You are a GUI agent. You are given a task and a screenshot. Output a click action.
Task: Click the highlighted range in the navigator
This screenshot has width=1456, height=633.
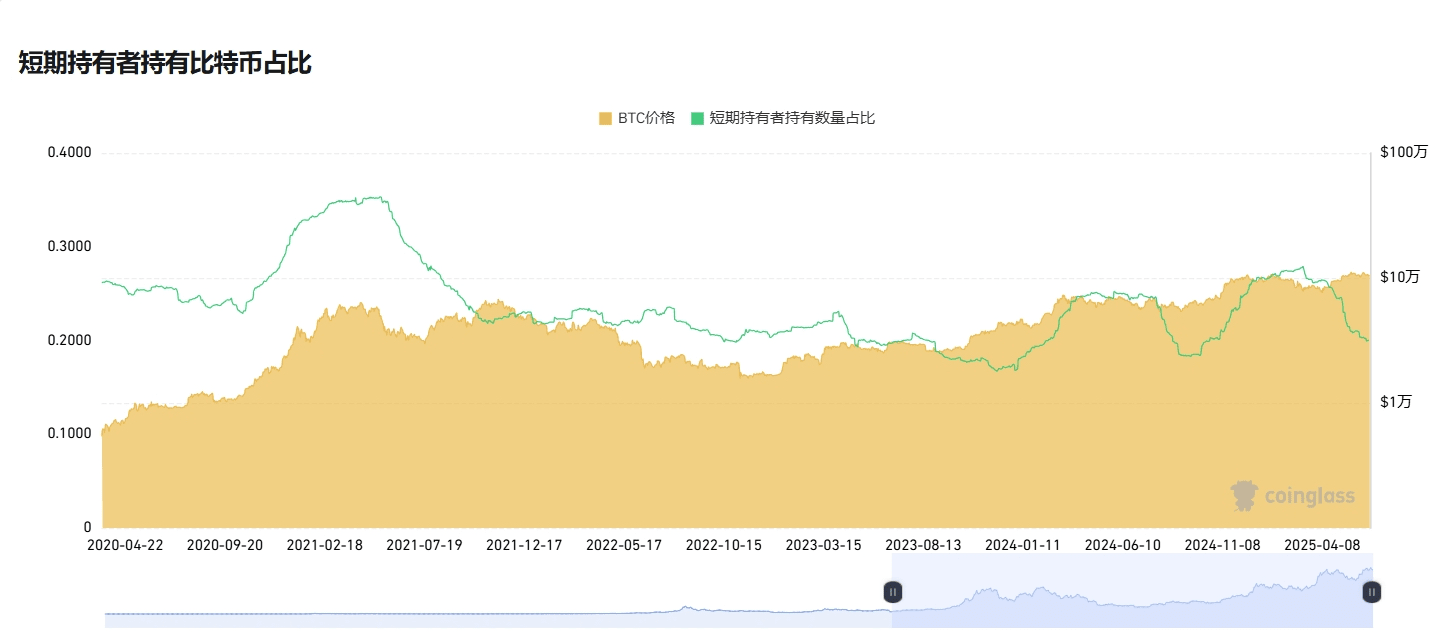(1132, 592)
